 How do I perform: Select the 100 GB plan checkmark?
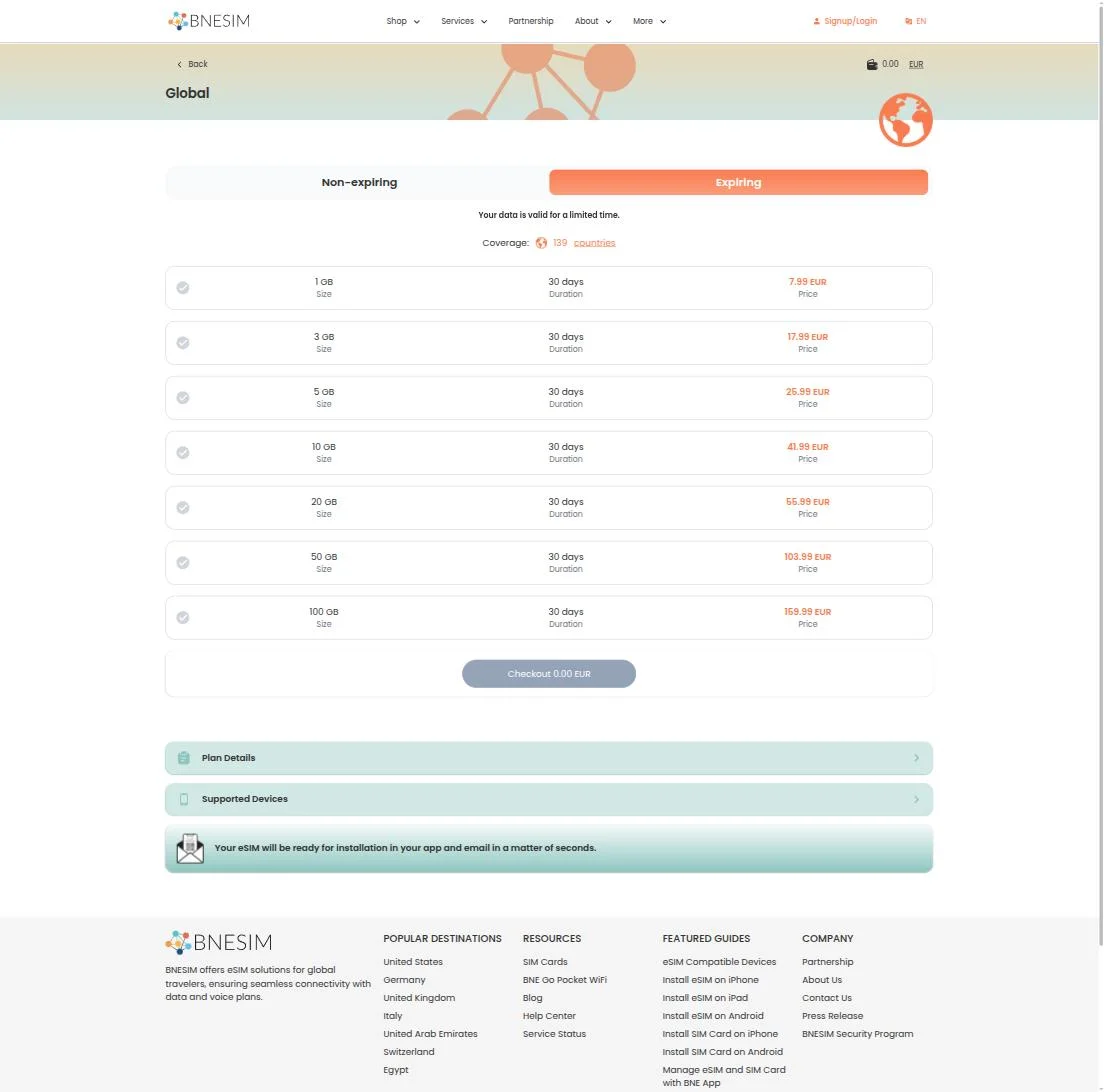[x=183, y=617]
